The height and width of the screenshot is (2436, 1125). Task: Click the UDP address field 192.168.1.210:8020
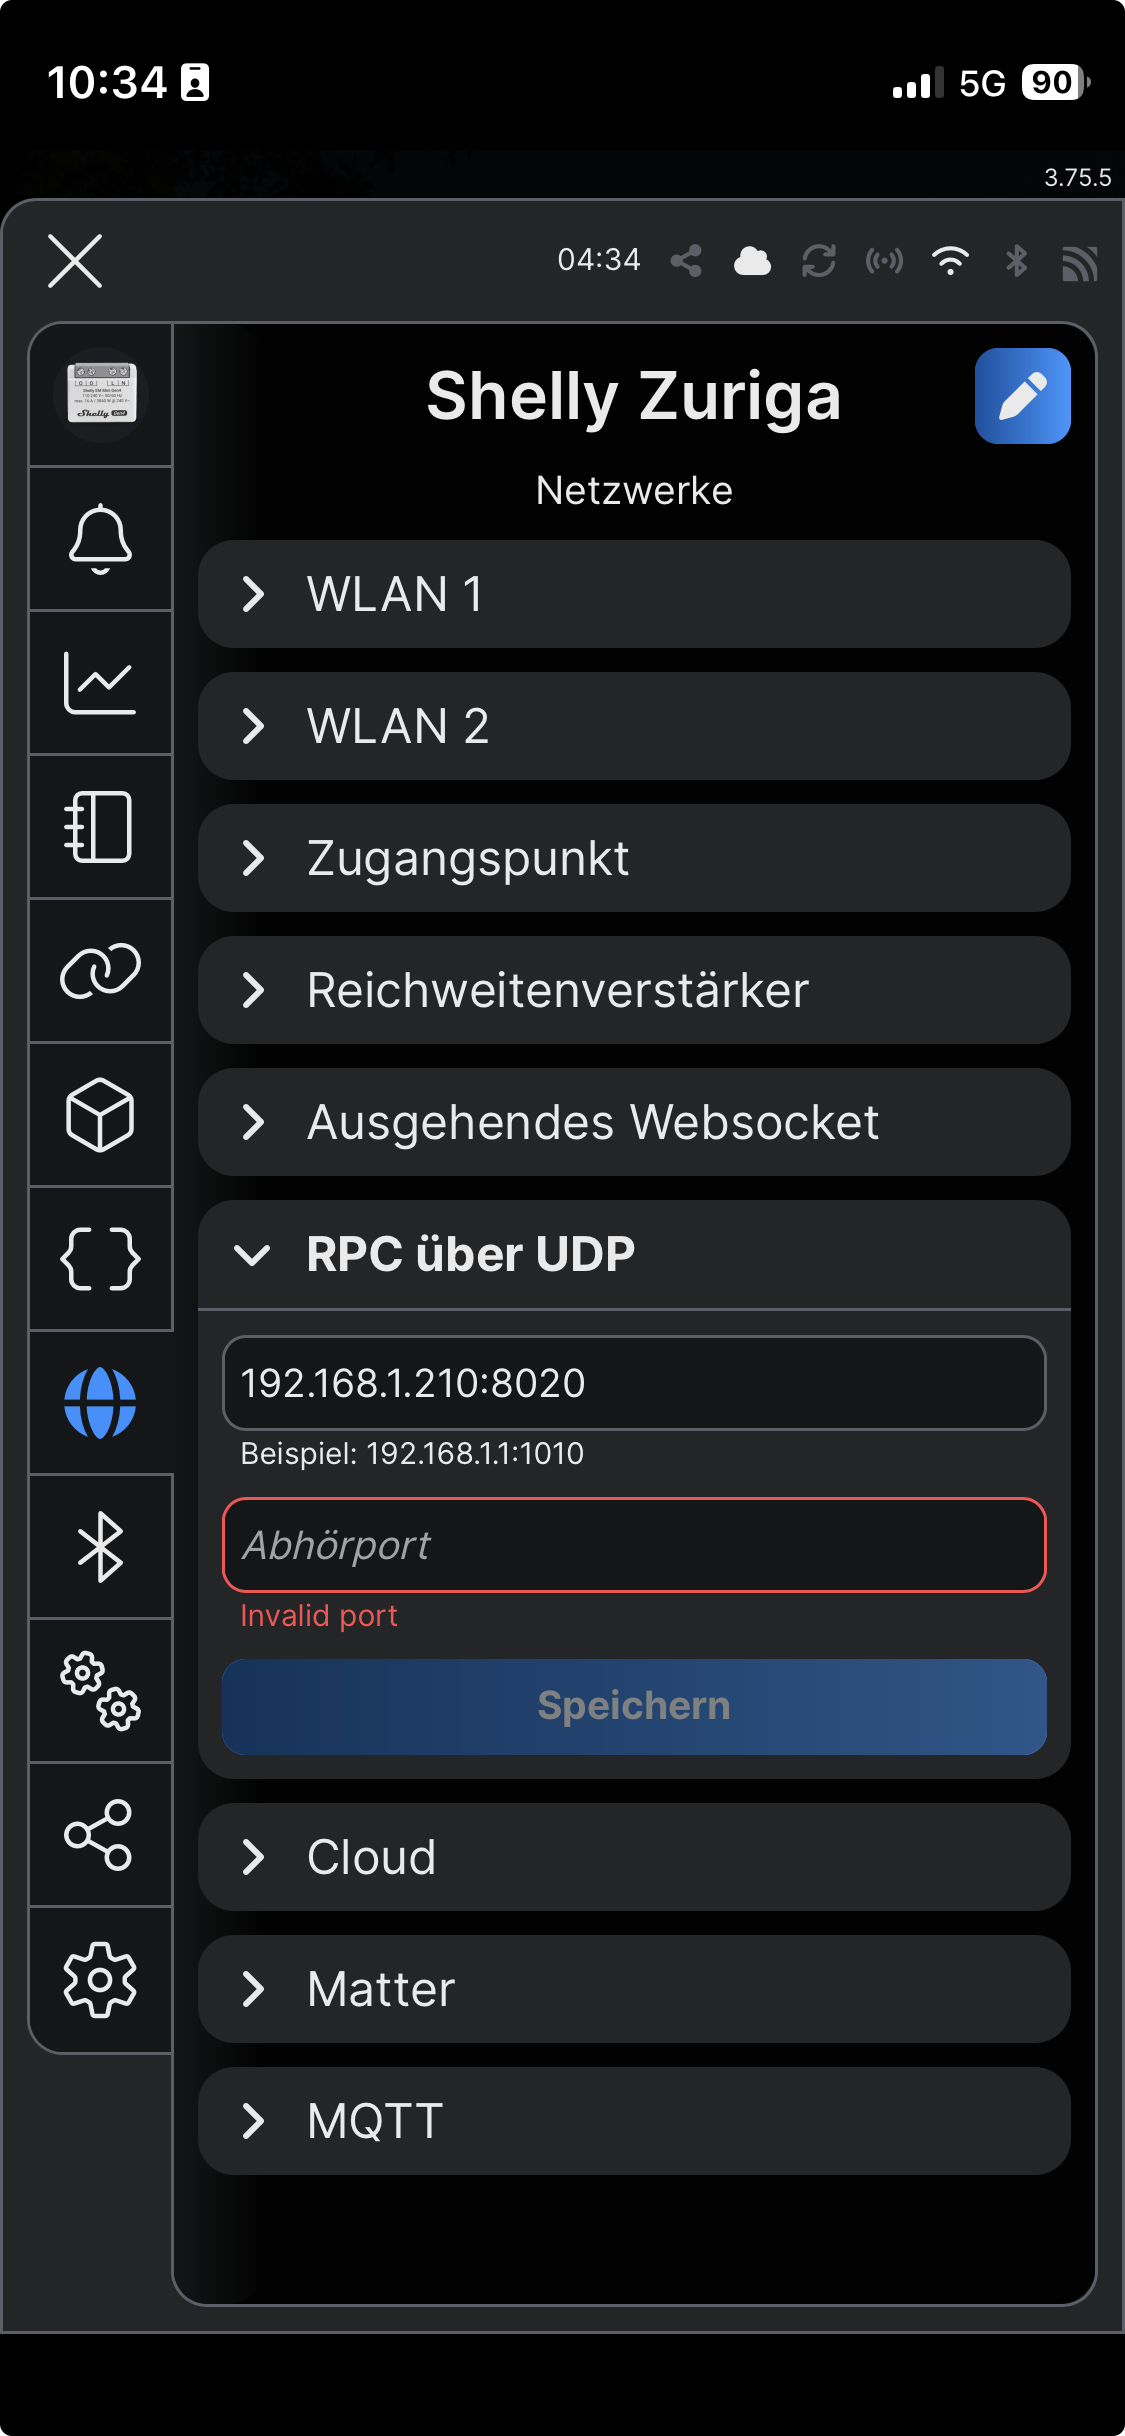pos(634,1383)
